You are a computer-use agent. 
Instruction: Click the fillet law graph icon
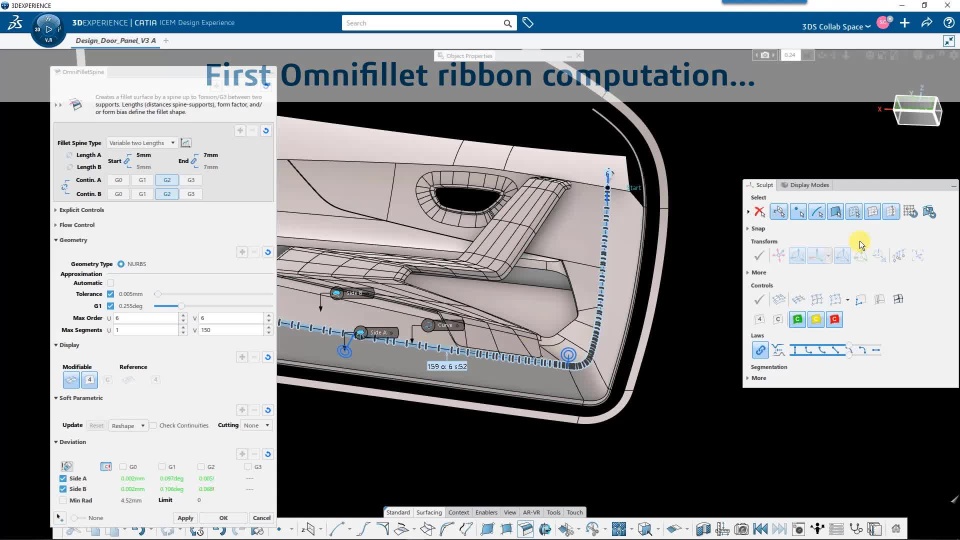tap(186, 143)
